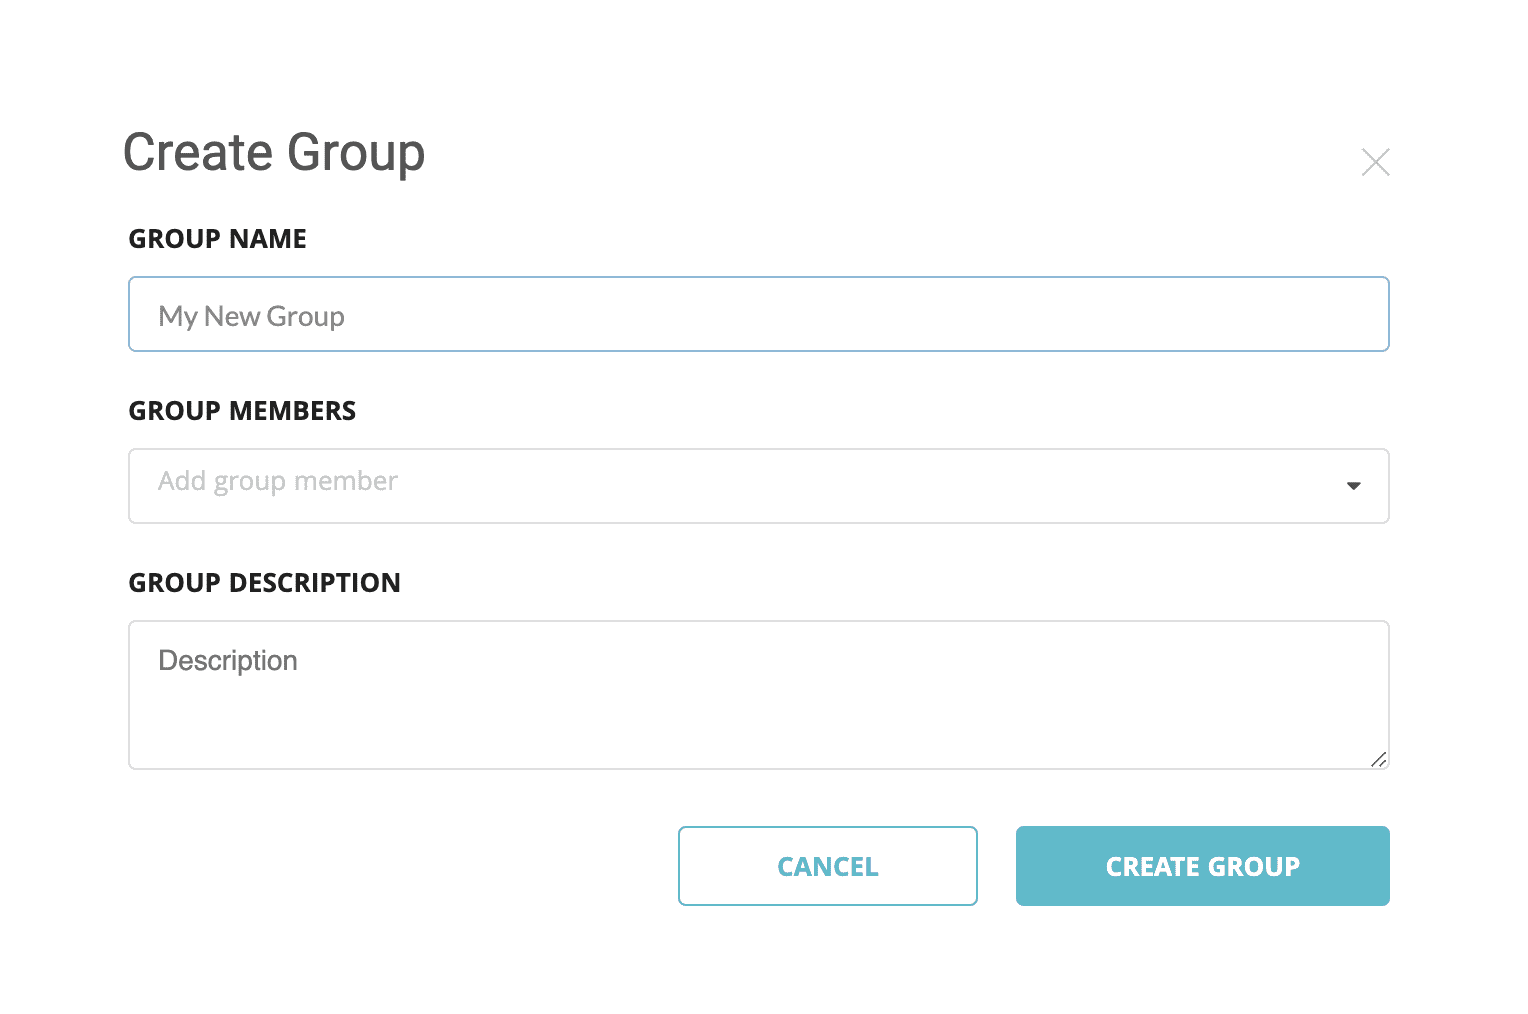Image resolution: width=1528 pixels, height=1014 pixels.
Task: Select the Add group member placeholder text
Action: click(278, 481)
